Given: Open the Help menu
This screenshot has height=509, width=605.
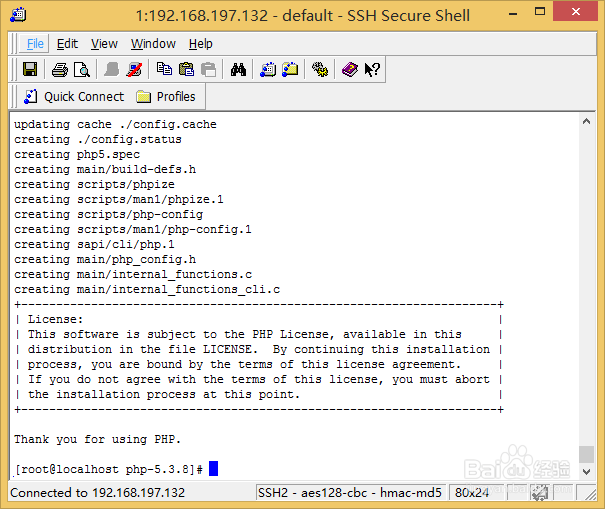Looking at the screenshot, I should pos(201,44).
